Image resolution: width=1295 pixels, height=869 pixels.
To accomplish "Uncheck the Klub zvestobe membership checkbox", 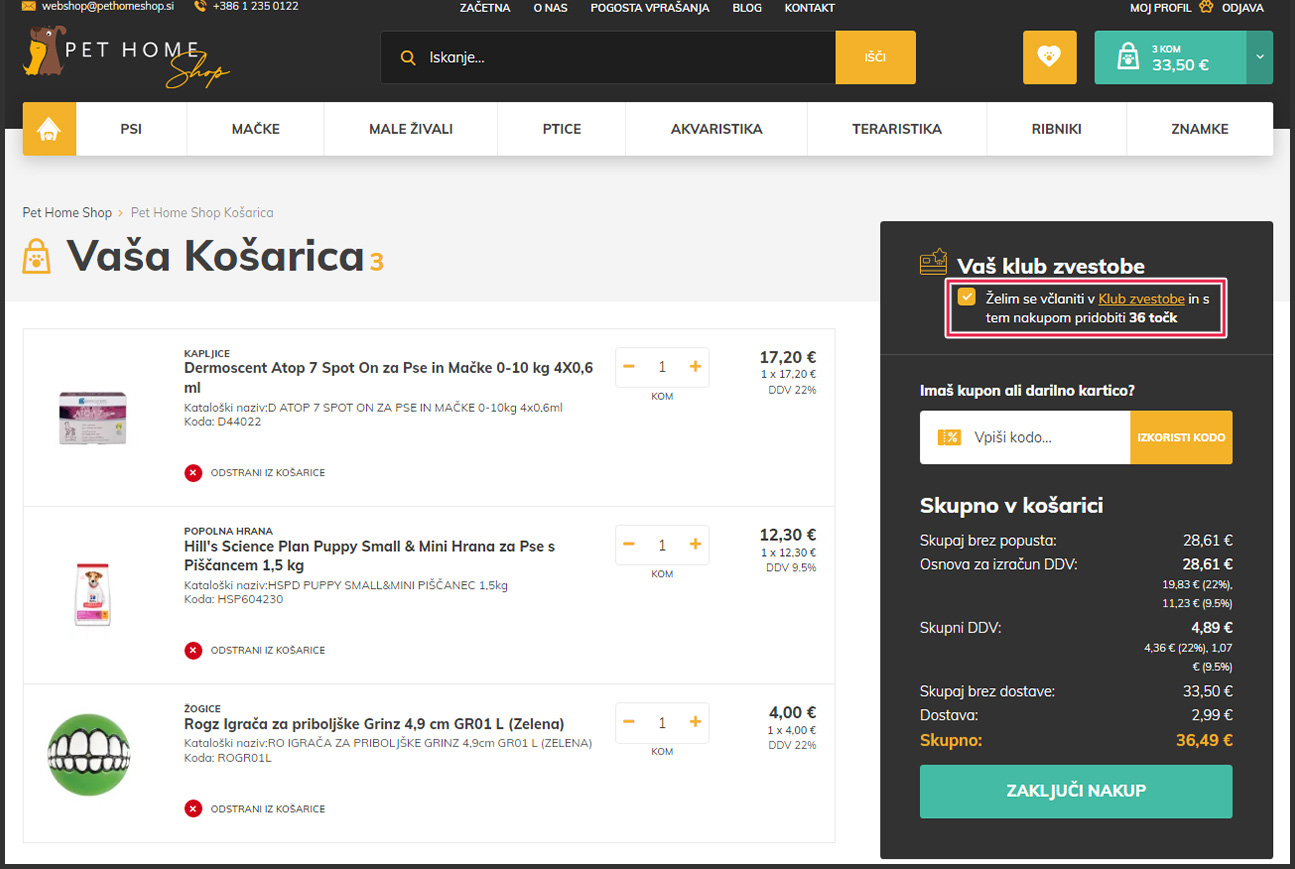I will click(966, 297).
